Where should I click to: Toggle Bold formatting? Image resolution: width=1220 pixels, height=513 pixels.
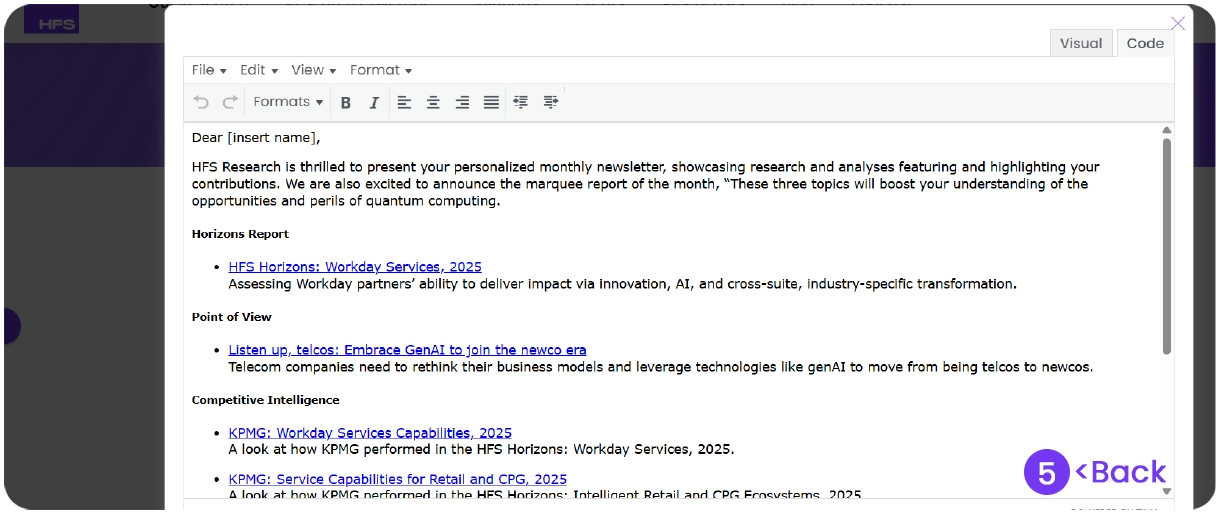(x=346, y=102)
